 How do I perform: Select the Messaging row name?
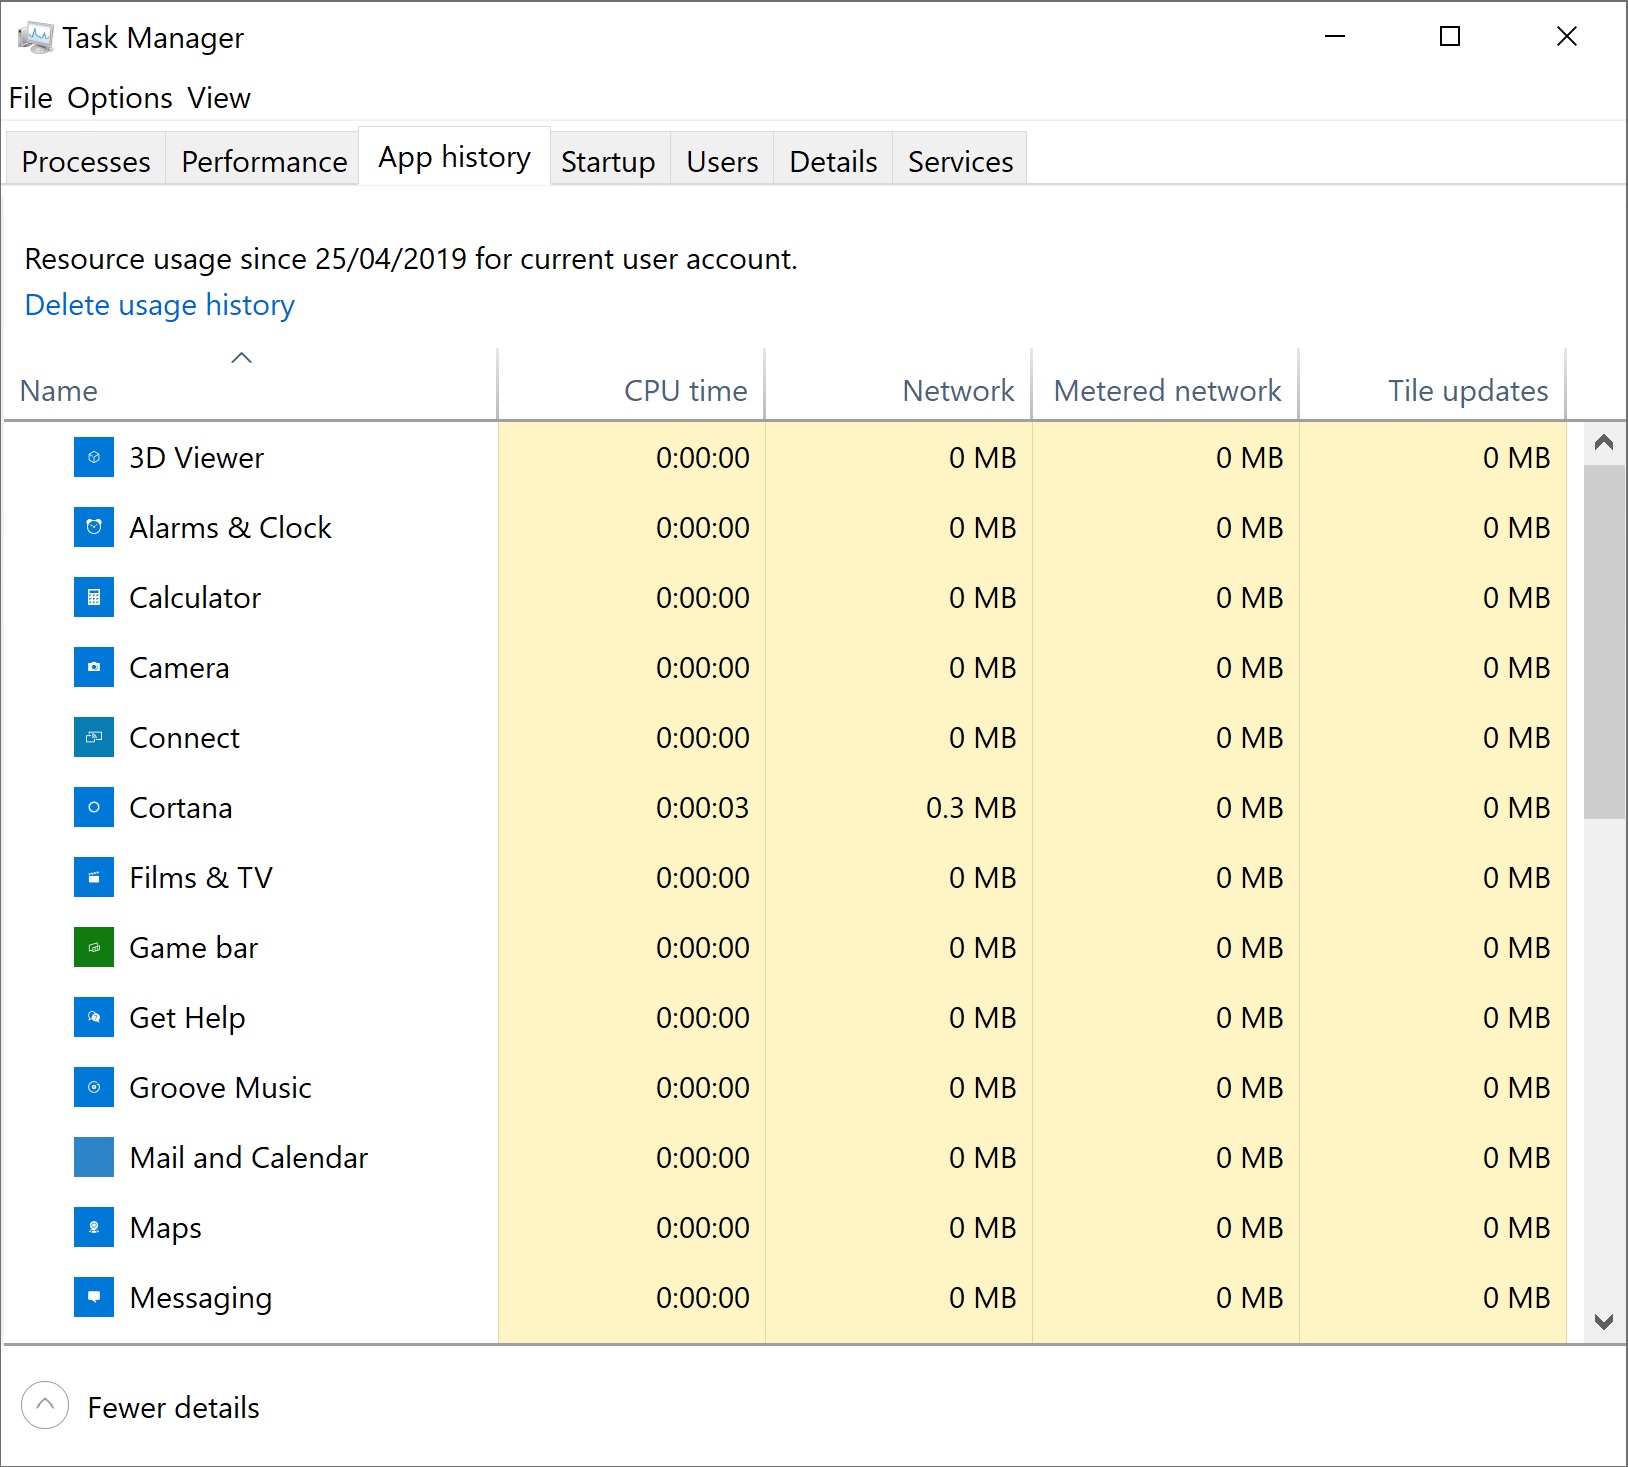pos(201,1297)
